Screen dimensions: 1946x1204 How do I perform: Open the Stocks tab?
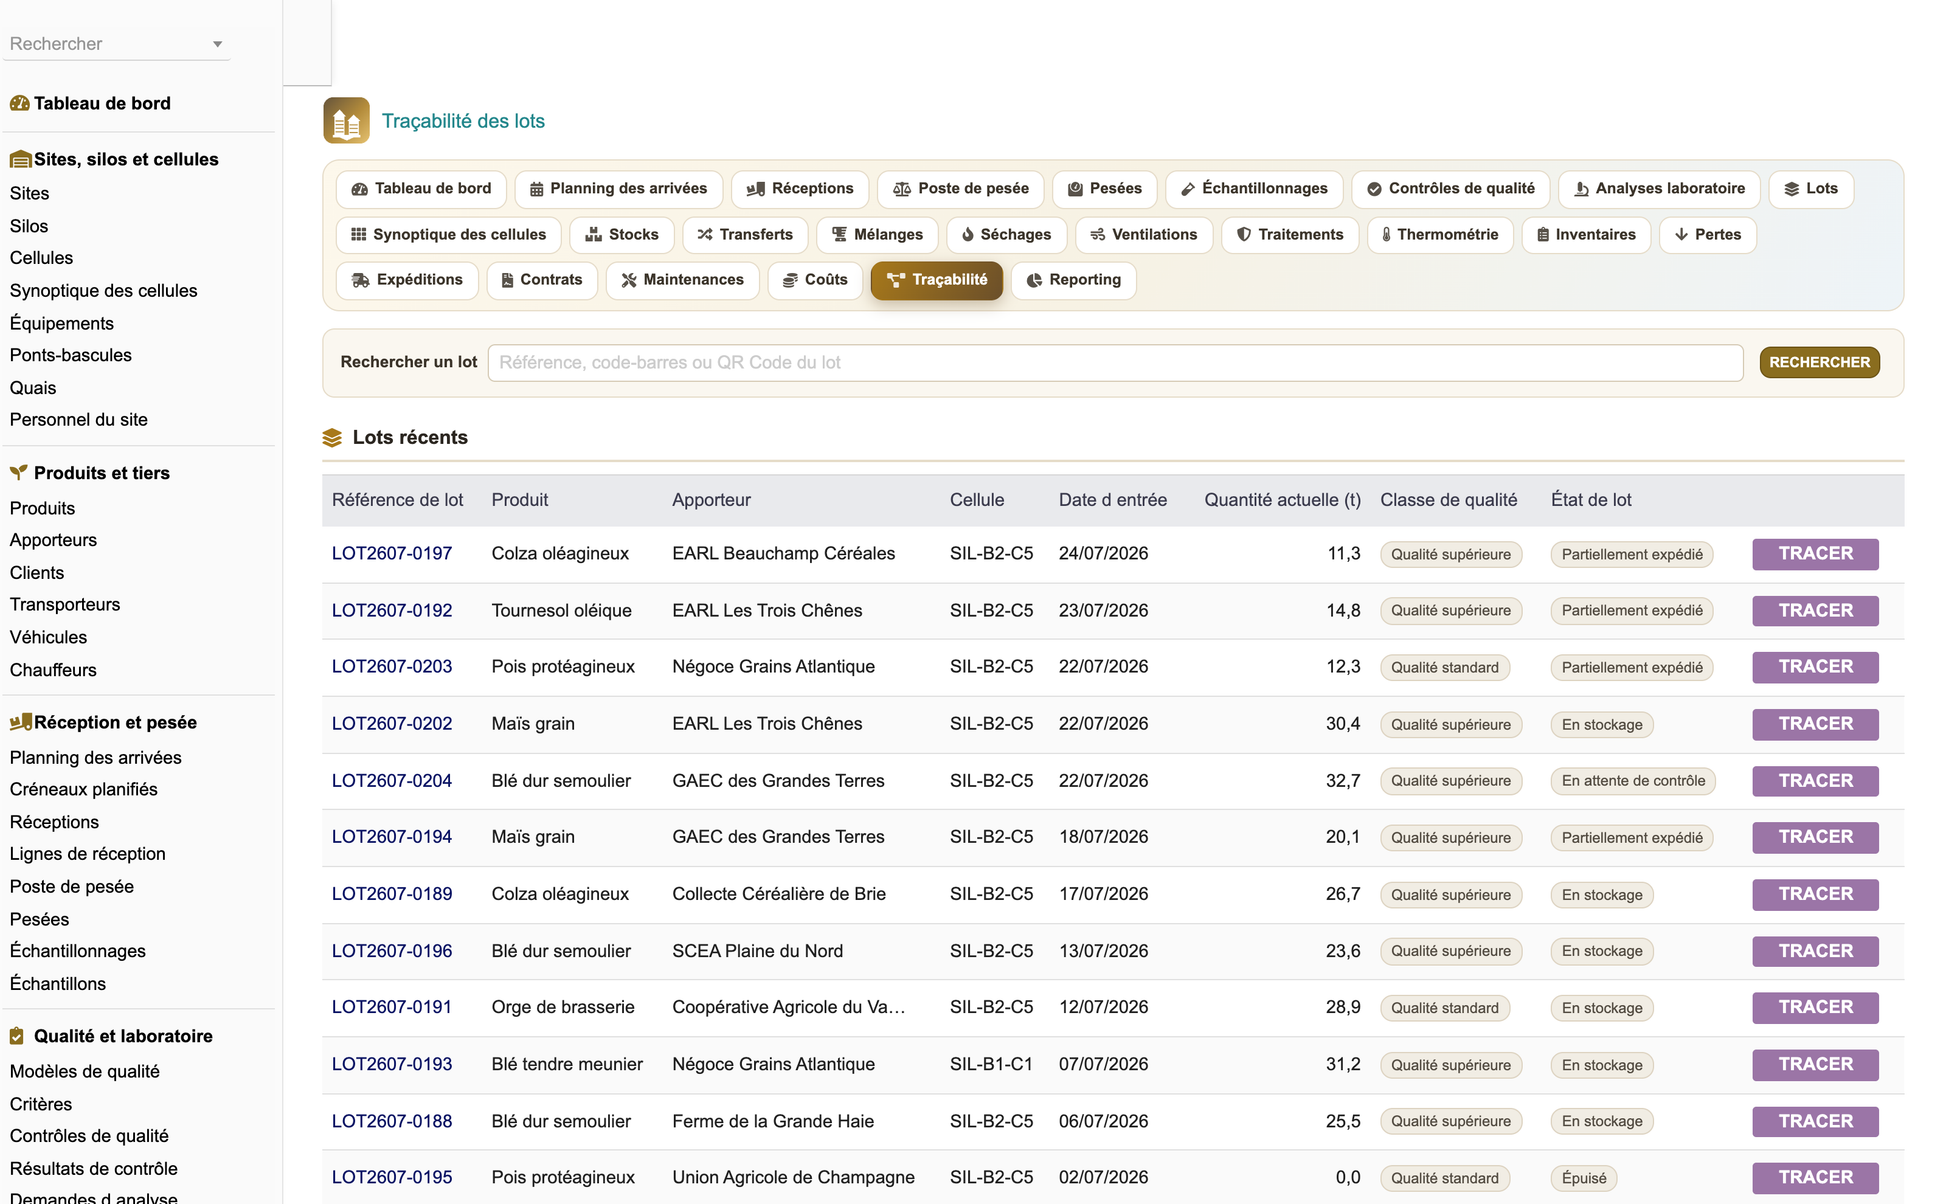621,235
